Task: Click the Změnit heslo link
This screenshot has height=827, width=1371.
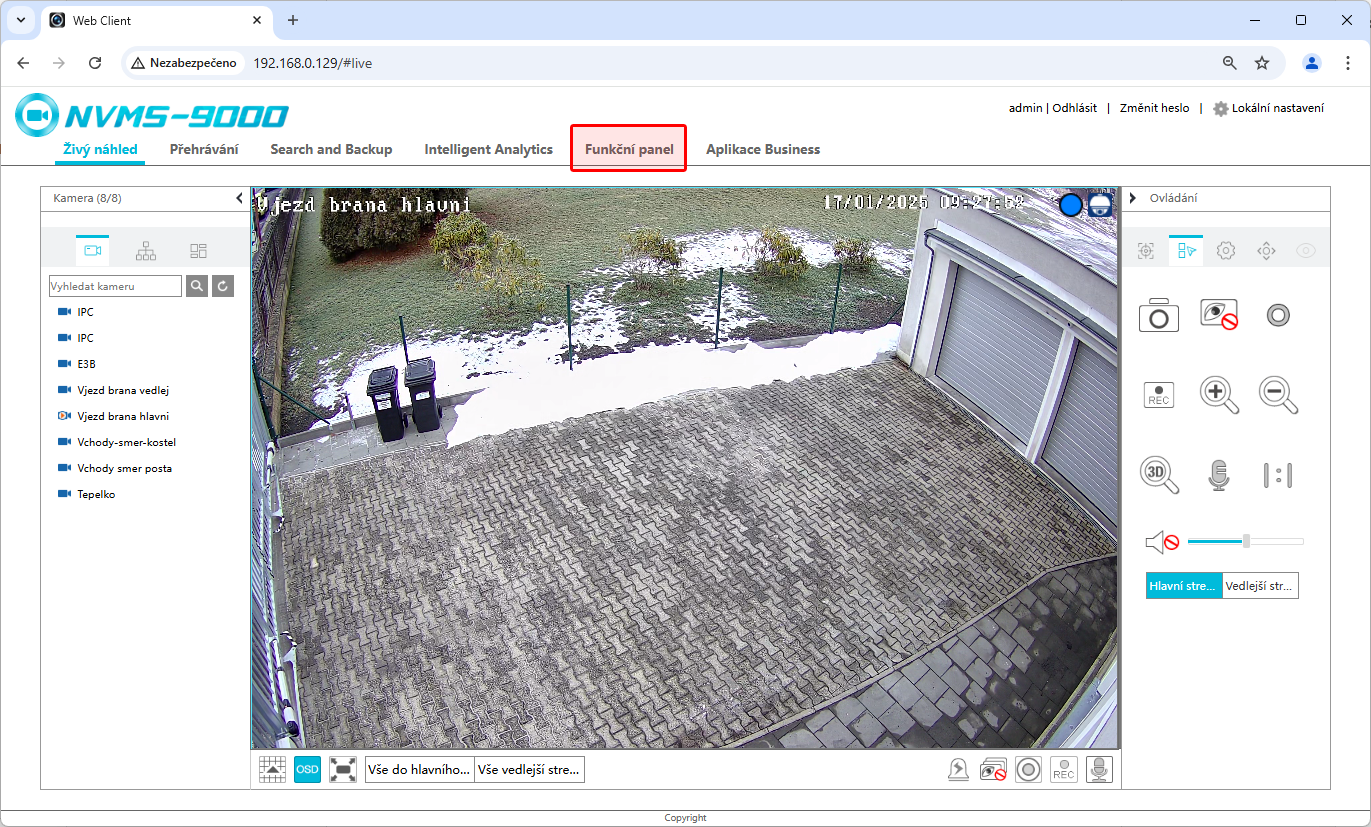Action: (x=1154, y=108)
